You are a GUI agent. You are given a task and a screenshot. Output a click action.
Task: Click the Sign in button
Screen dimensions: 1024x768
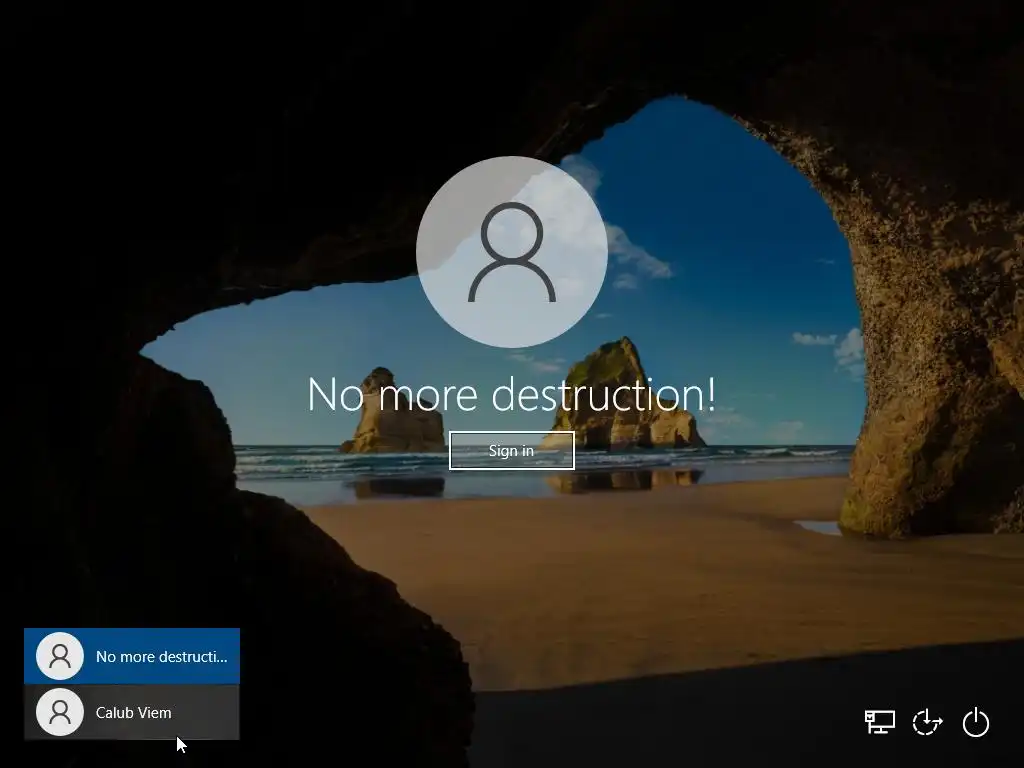[511, 451]
